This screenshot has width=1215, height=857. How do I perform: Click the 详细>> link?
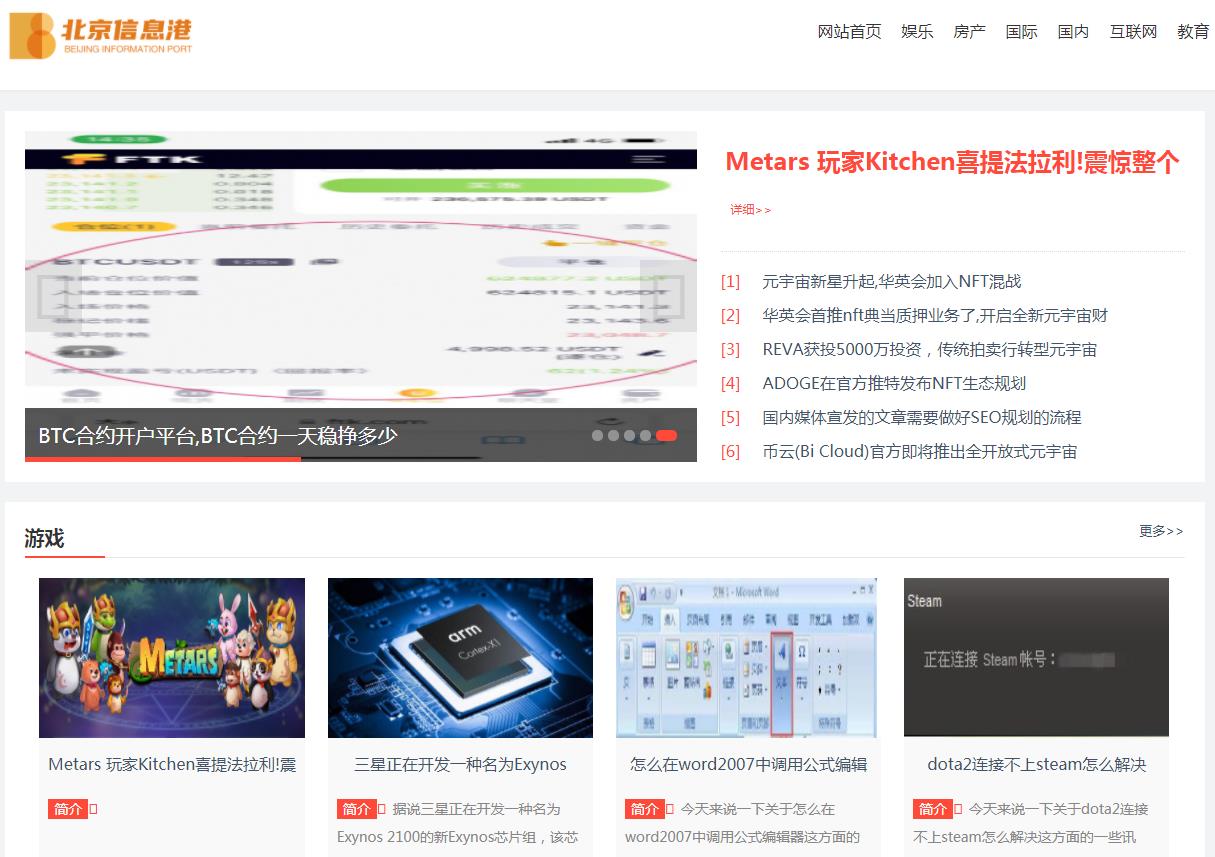(x=750, y=210)
